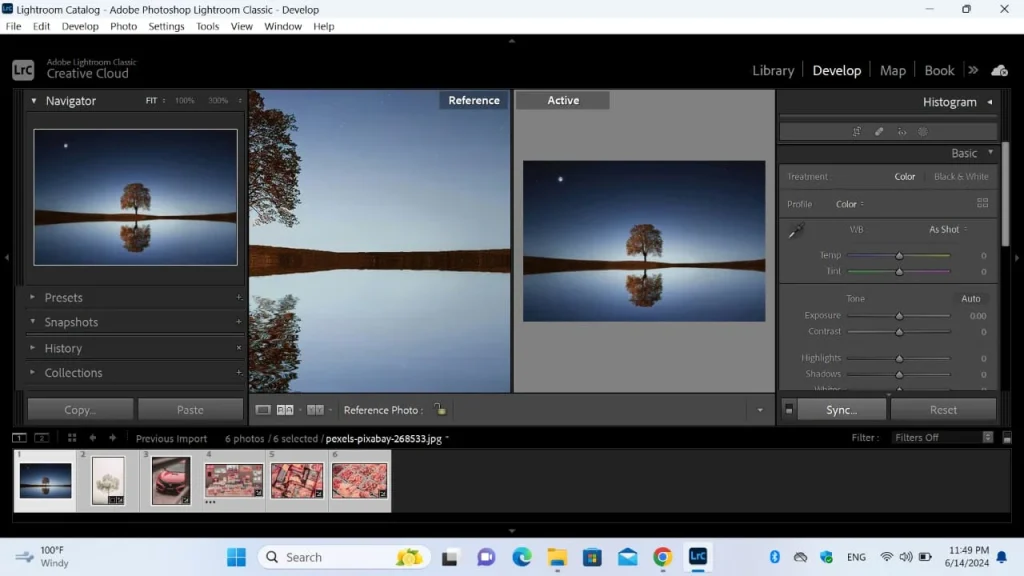This screenshot has width=1024, height=576.
Task: Select the Crop Overlay tool
Action: tap(857, 132)
